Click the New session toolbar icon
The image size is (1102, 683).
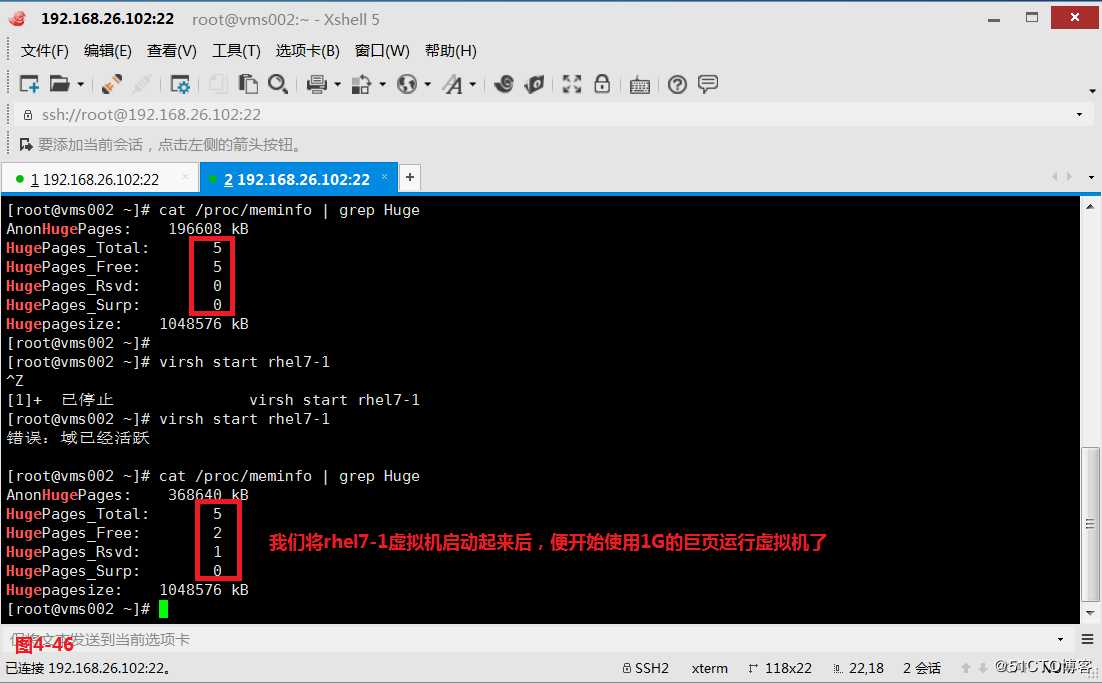[x=30, y=84]
